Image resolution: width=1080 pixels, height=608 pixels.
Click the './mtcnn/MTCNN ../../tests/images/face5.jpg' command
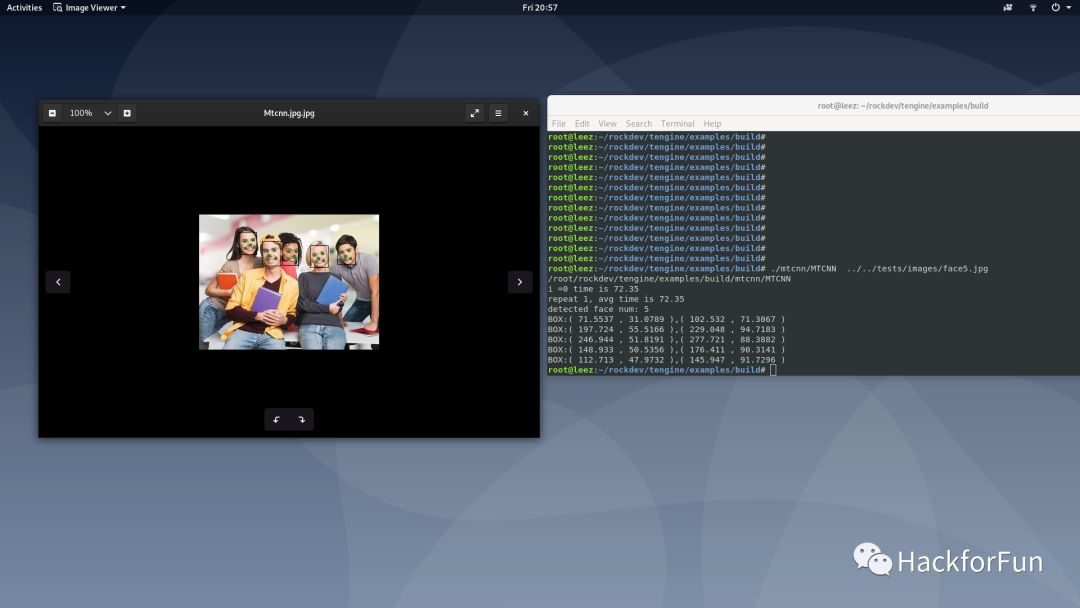(x=879, y=269)
